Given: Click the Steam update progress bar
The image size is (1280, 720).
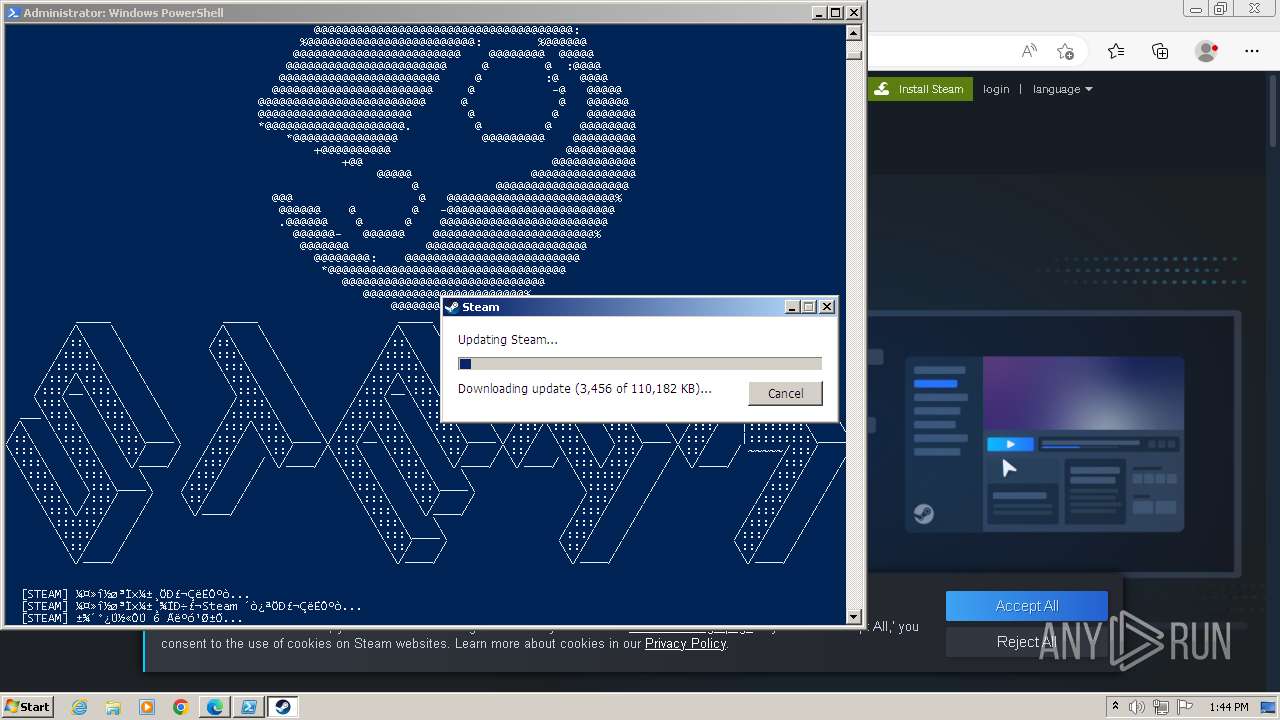Looking at the screenshot, I should (x=640, y=364).
